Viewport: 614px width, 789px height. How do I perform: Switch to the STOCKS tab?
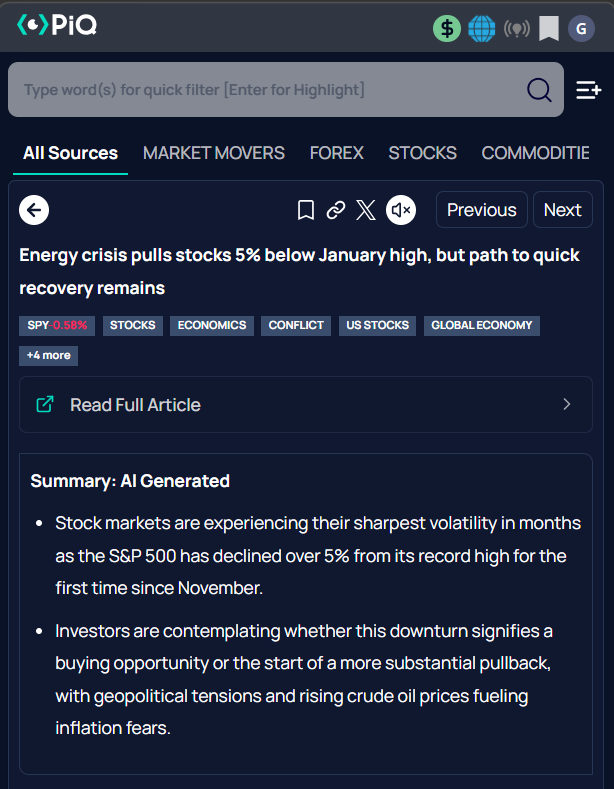(423, 153)
